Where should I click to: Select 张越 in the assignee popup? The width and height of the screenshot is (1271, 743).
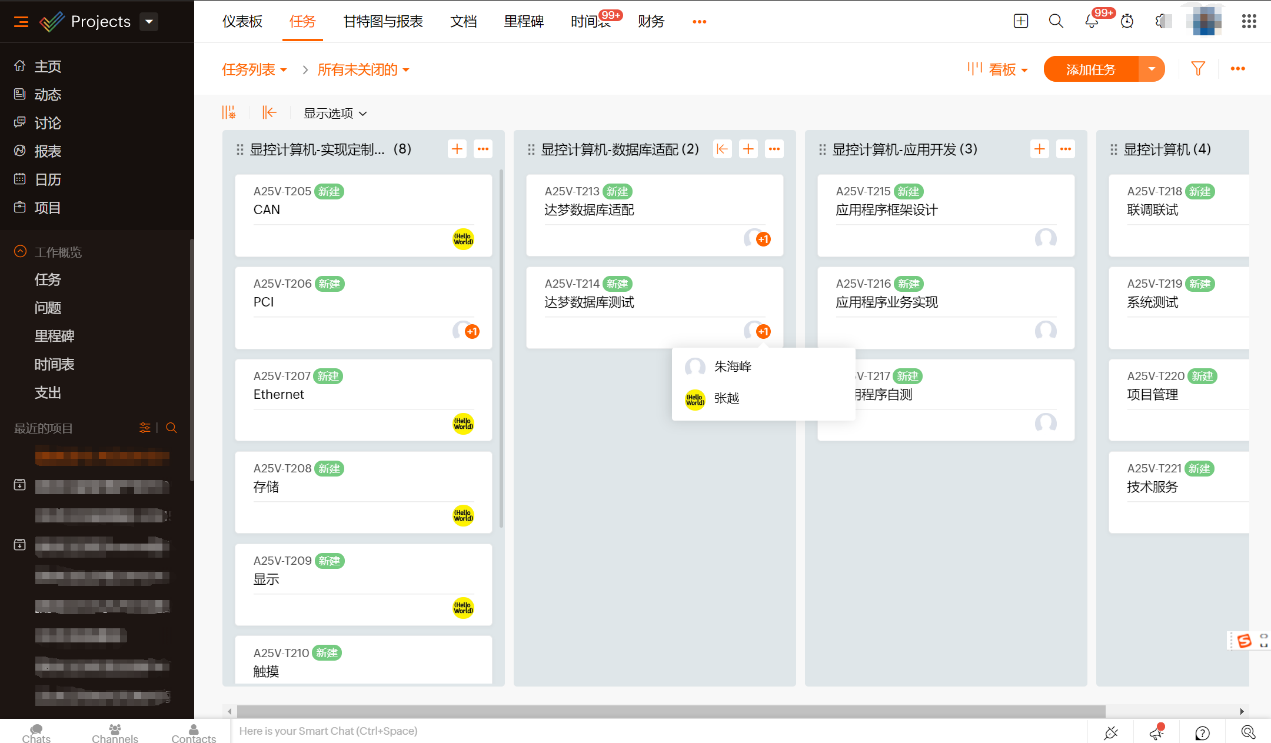point(764,398)
